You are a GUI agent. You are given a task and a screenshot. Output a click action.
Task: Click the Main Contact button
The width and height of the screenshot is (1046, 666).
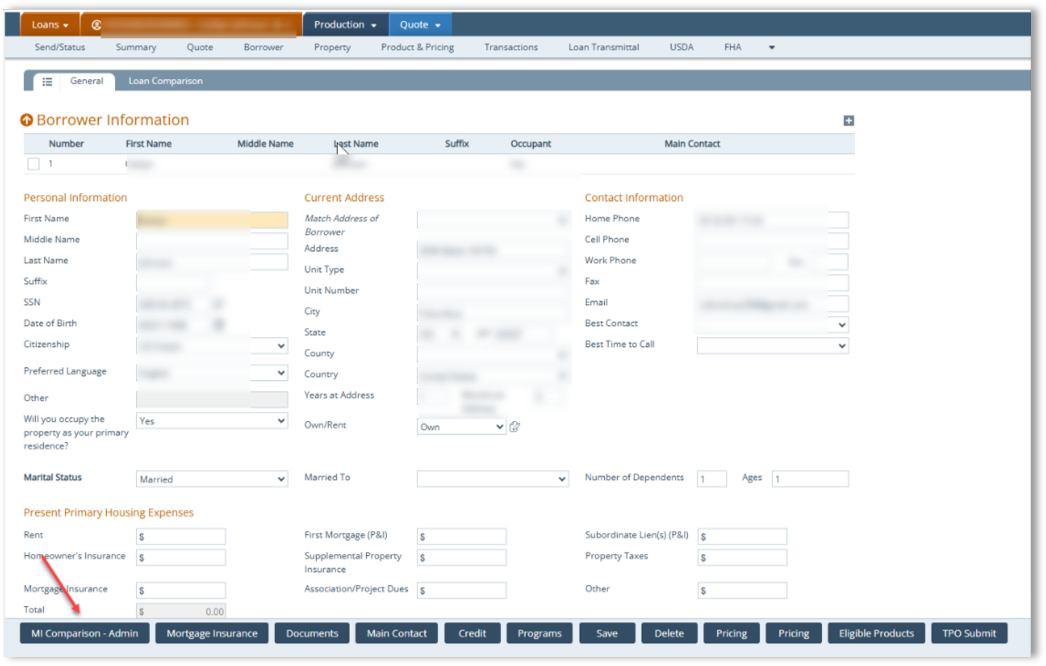(x=397, y=633)
